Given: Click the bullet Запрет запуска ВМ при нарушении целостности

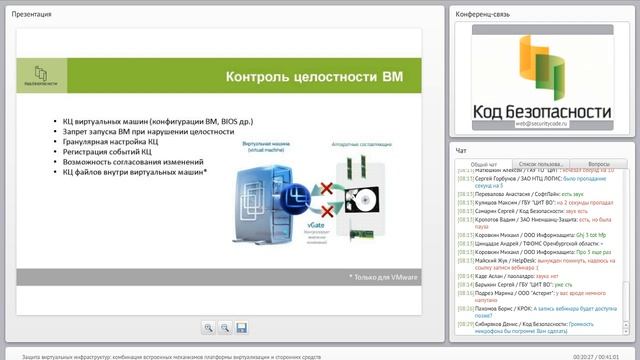Looking at the screenshot, I should point(148,131).
